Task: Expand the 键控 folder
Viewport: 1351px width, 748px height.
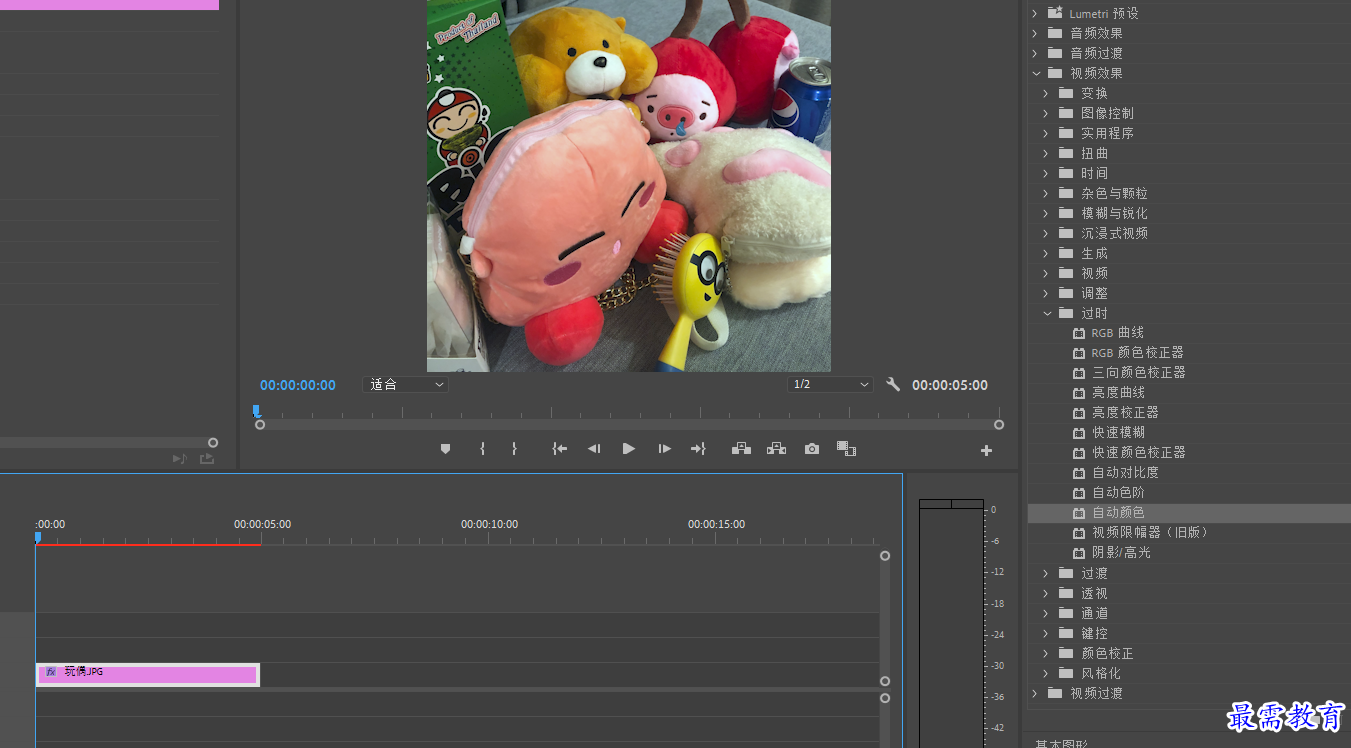Action: [1046, 633]
